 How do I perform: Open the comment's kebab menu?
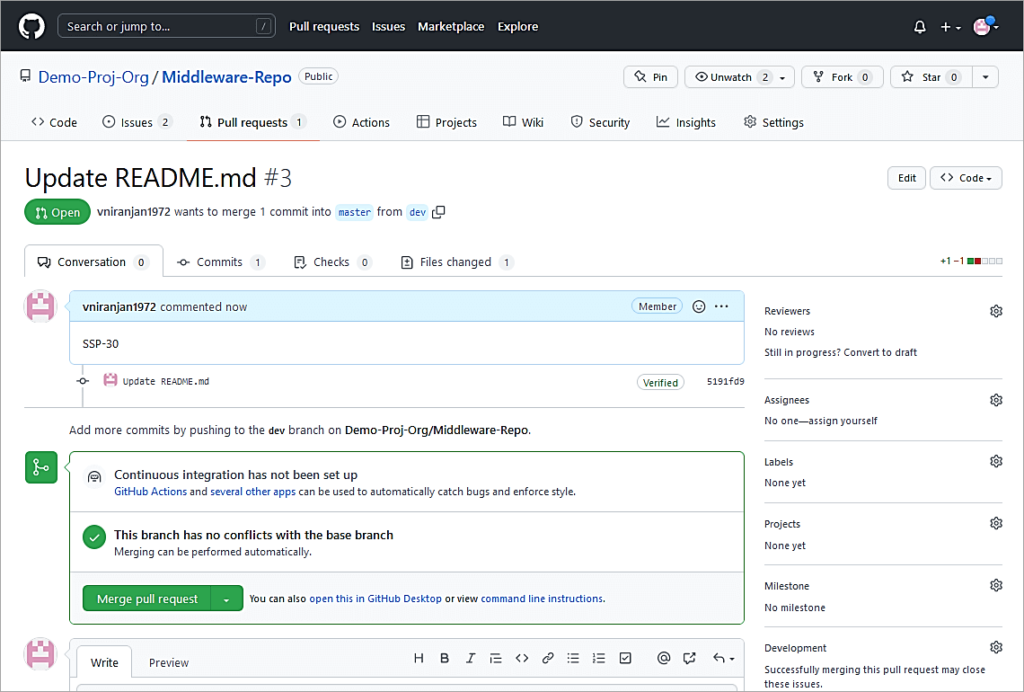(x=722, y=306)
